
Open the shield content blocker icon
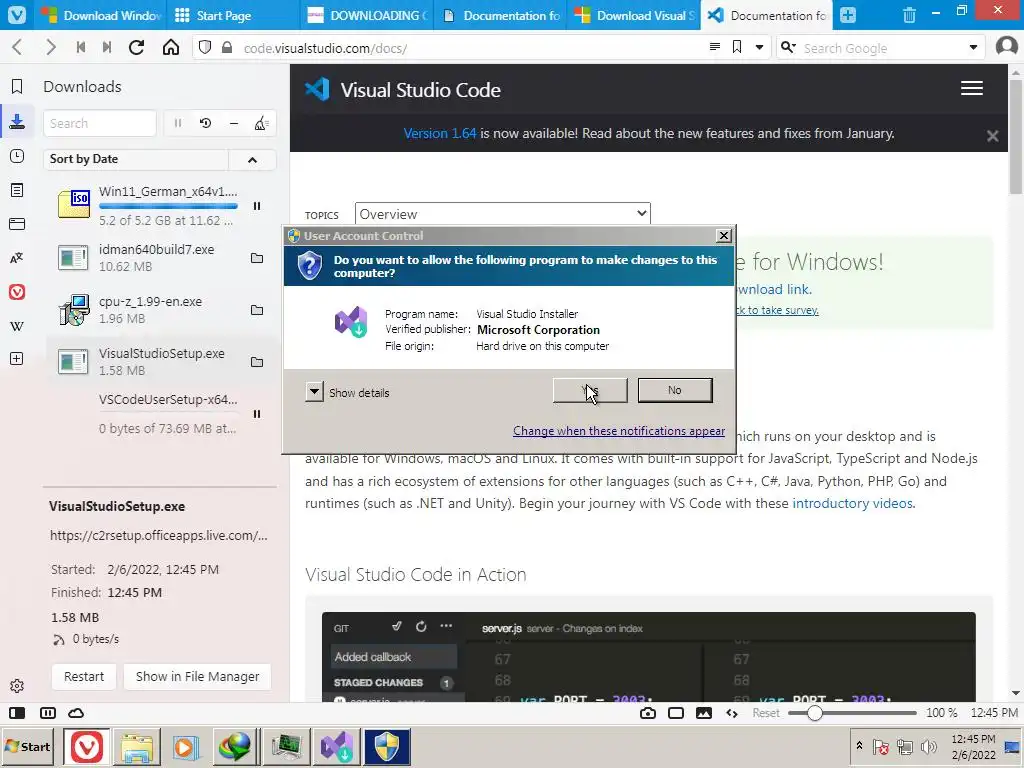tap(205, 47)
